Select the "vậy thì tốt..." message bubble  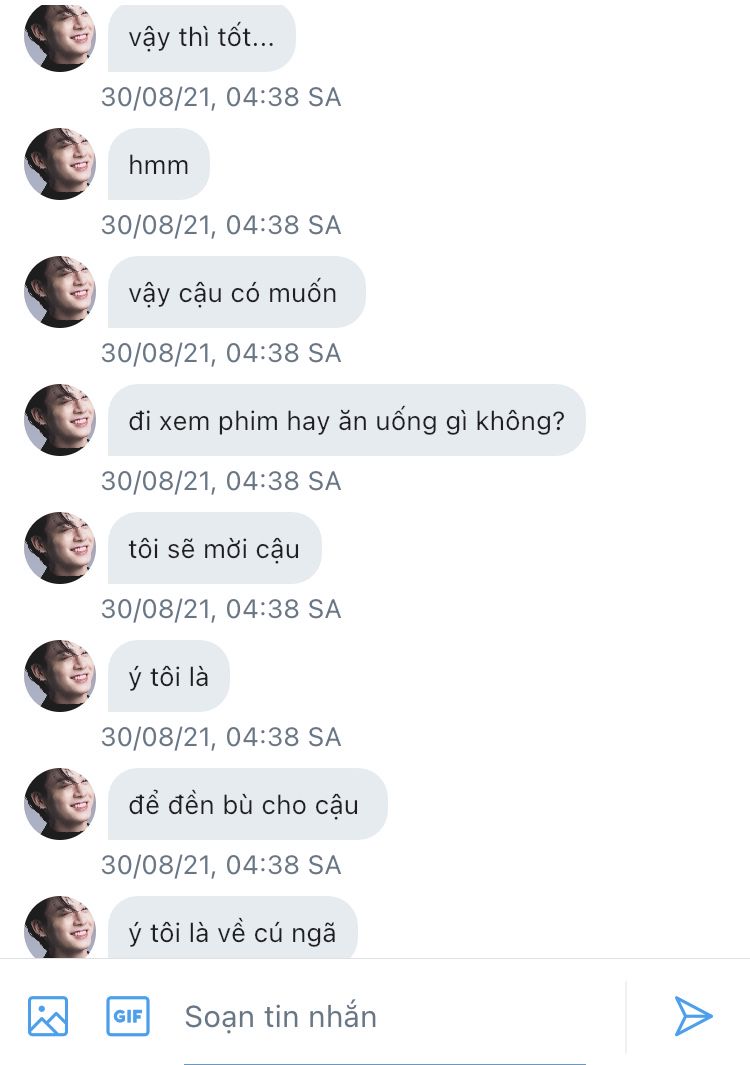point(202,38)
